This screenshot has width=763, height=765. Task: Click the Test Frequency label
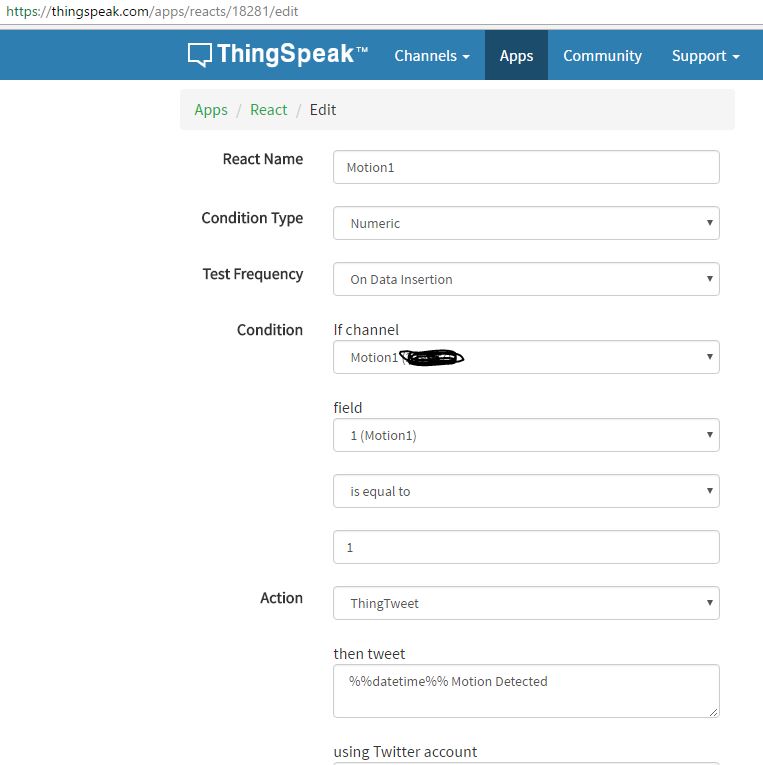[253, 274]
